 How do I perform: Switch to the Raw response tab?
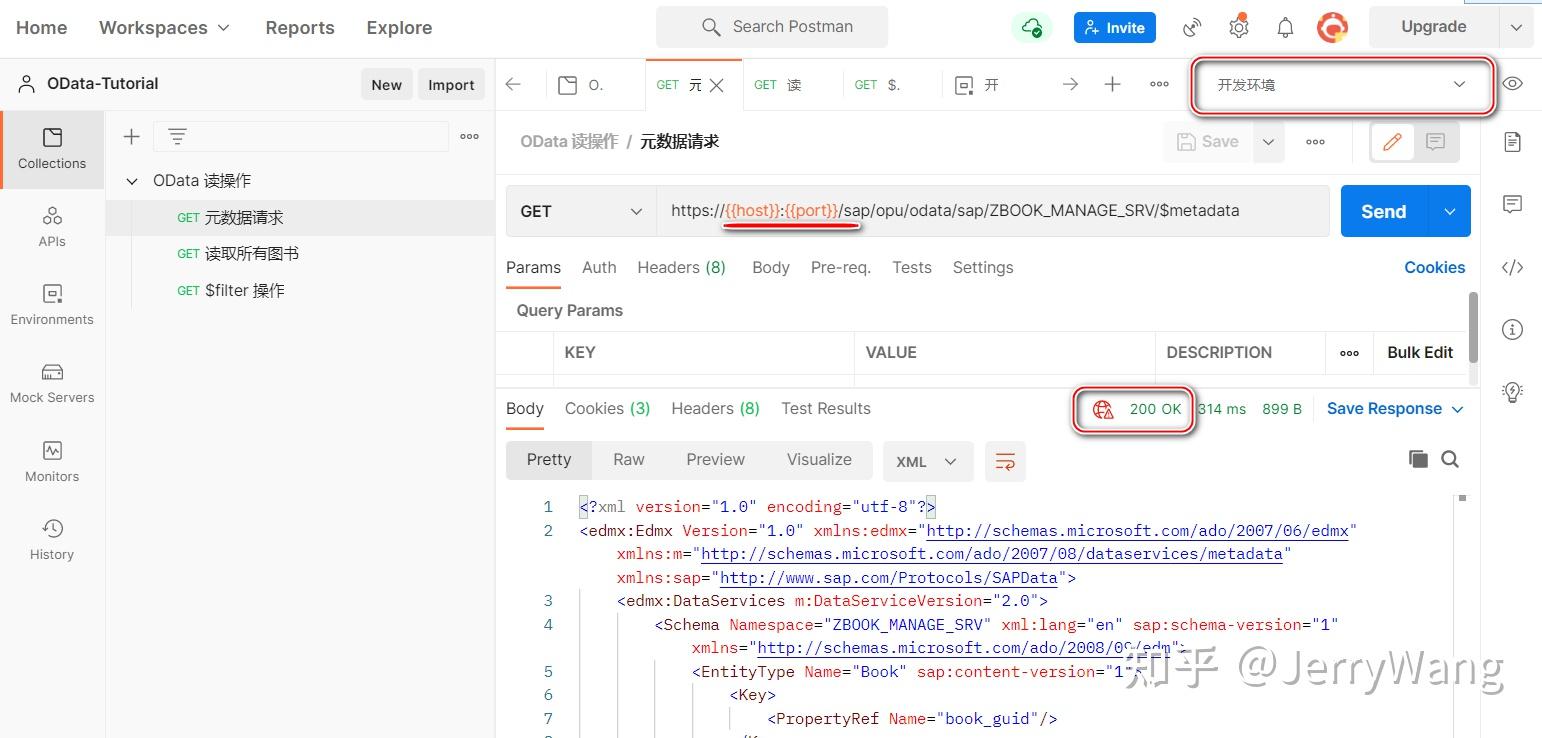[628, 459]
